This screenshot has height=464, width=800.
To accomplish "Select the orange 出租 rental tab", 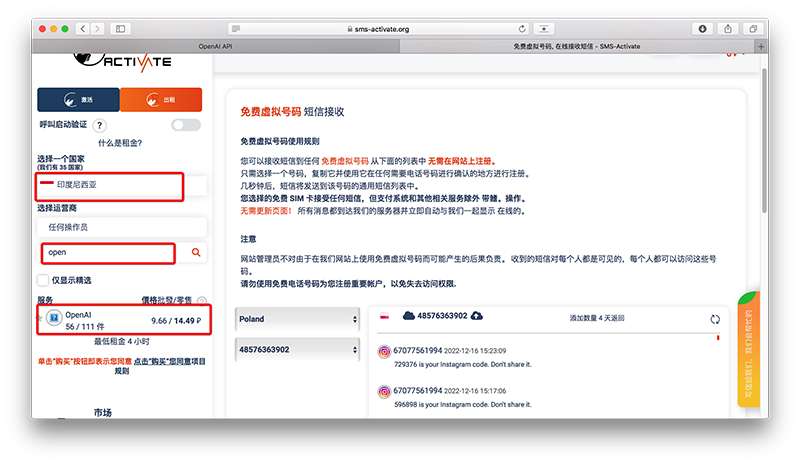I will [x=160, y=99].
